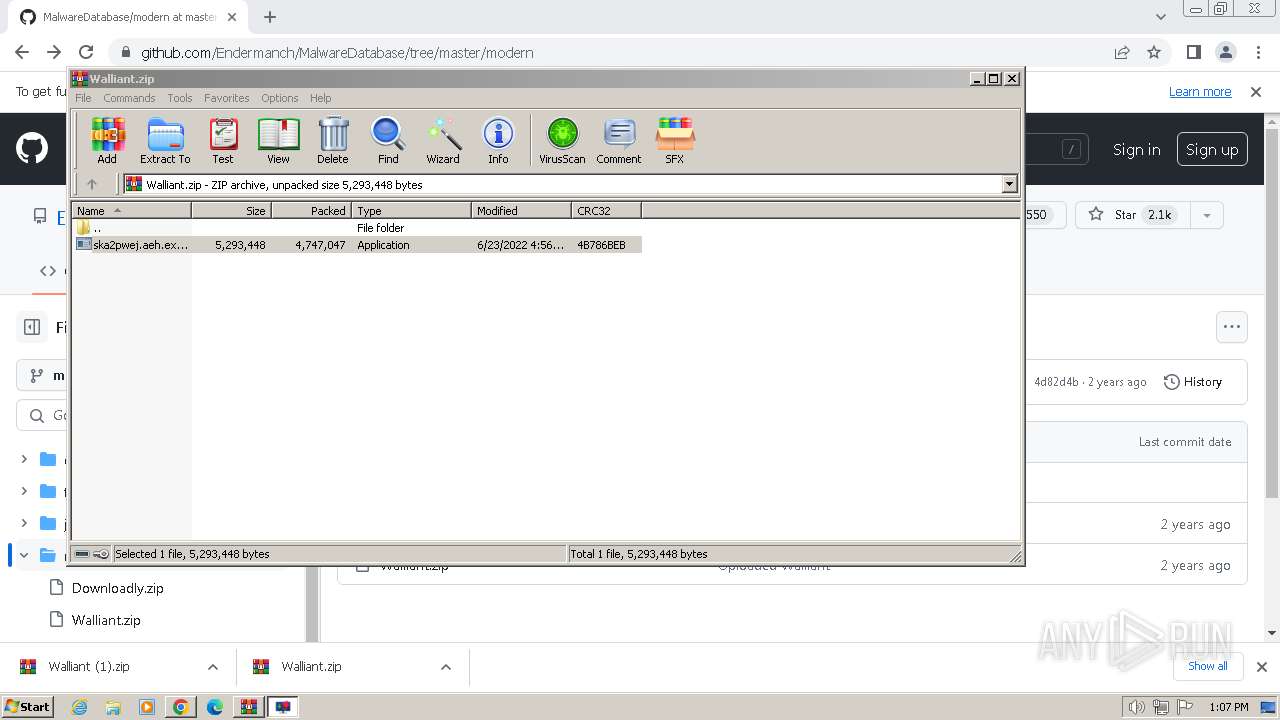Open the commit History link
Screen dimensions: 1280x720
coord(1193,382)
